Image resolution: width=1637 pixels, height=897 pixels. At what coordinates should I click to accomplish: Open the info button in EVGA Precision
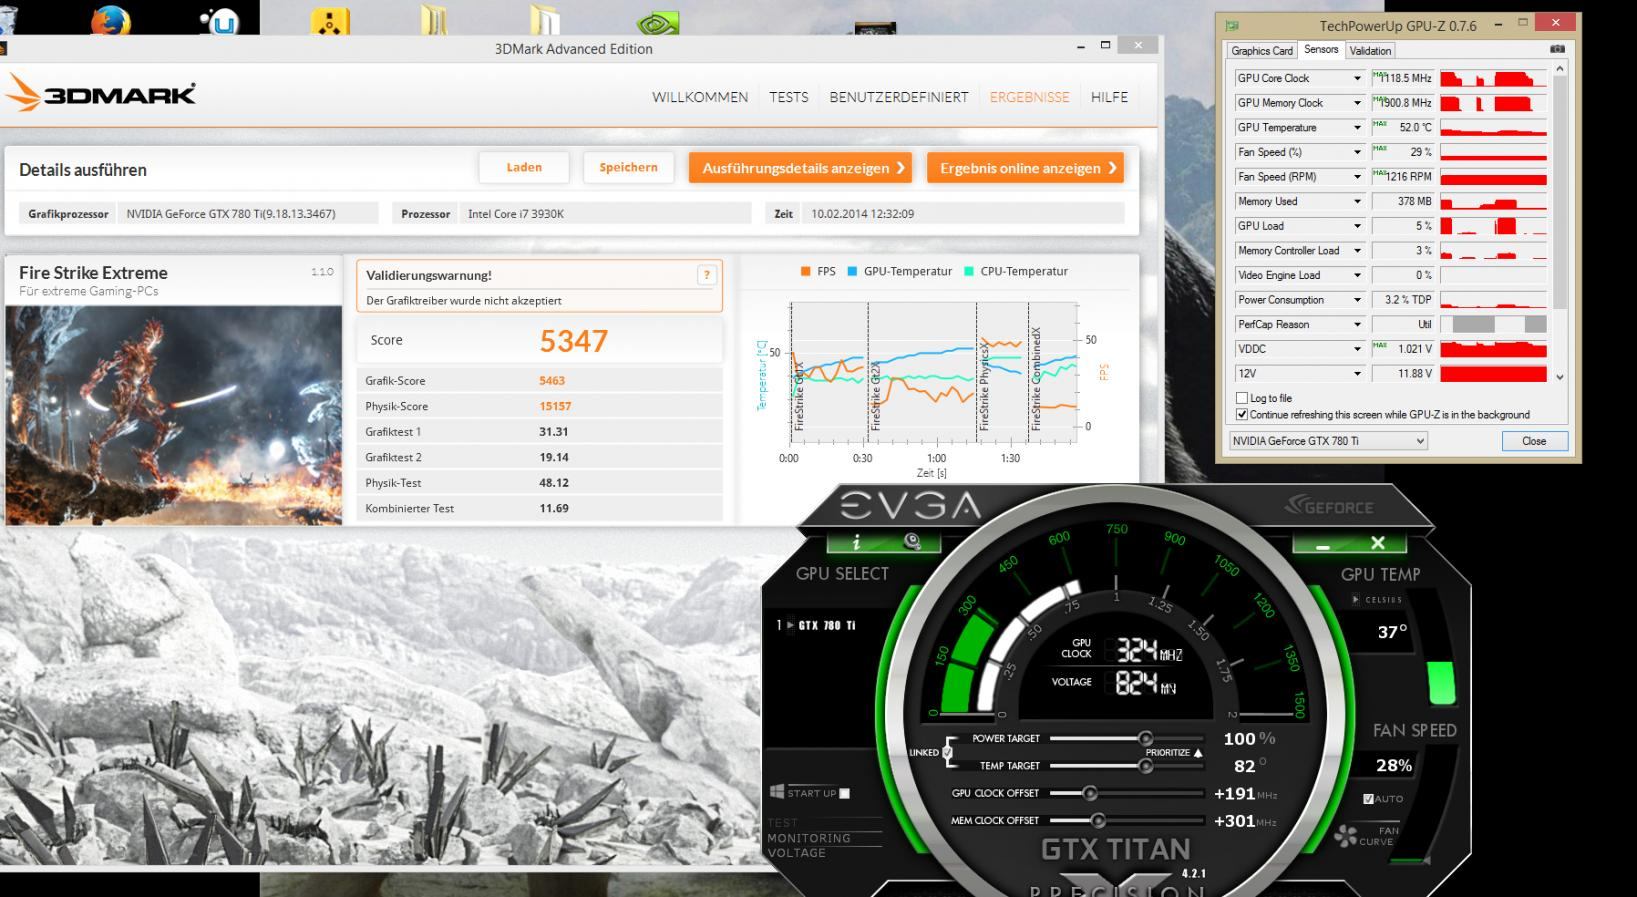pyautogui.click(x=856, y=542)
